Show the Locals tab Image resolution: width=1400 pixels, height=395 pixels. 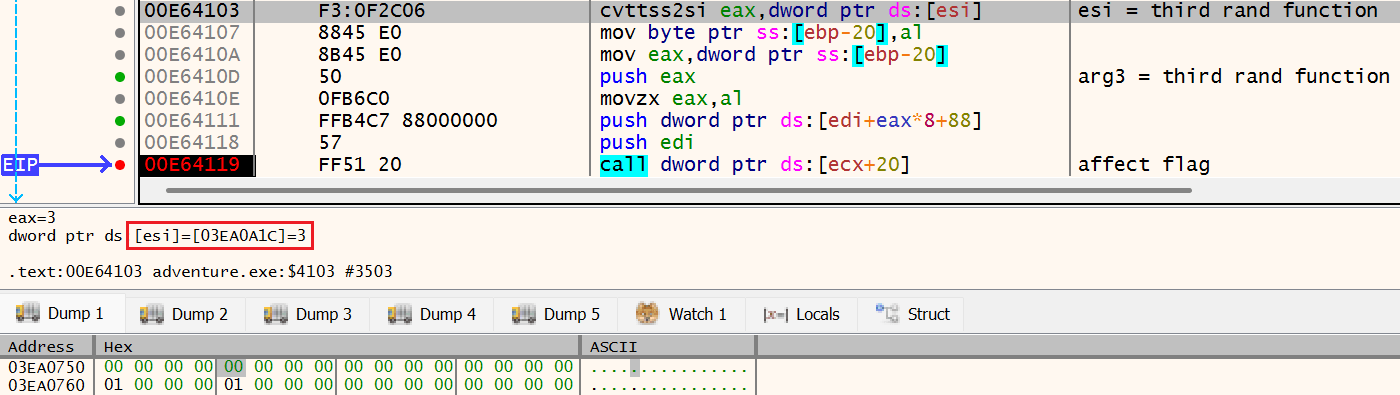click(x=801, y=314)
